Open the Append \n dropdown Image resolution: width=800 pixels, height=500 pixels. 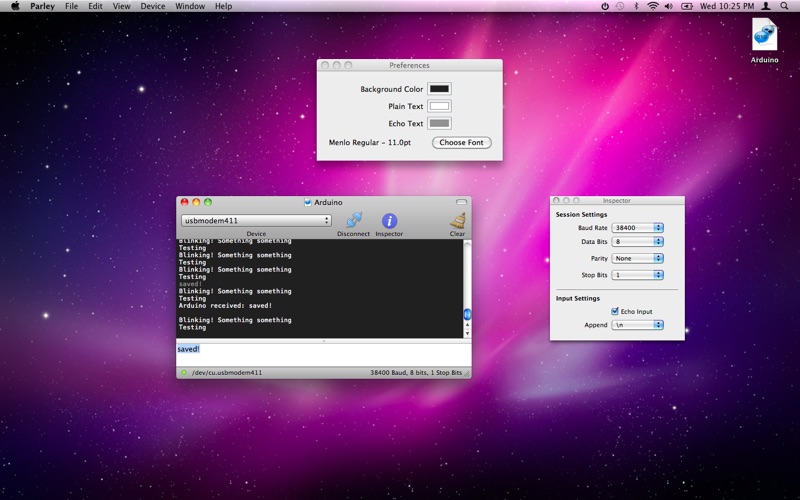pyautogui.click(x=637, y=325)
